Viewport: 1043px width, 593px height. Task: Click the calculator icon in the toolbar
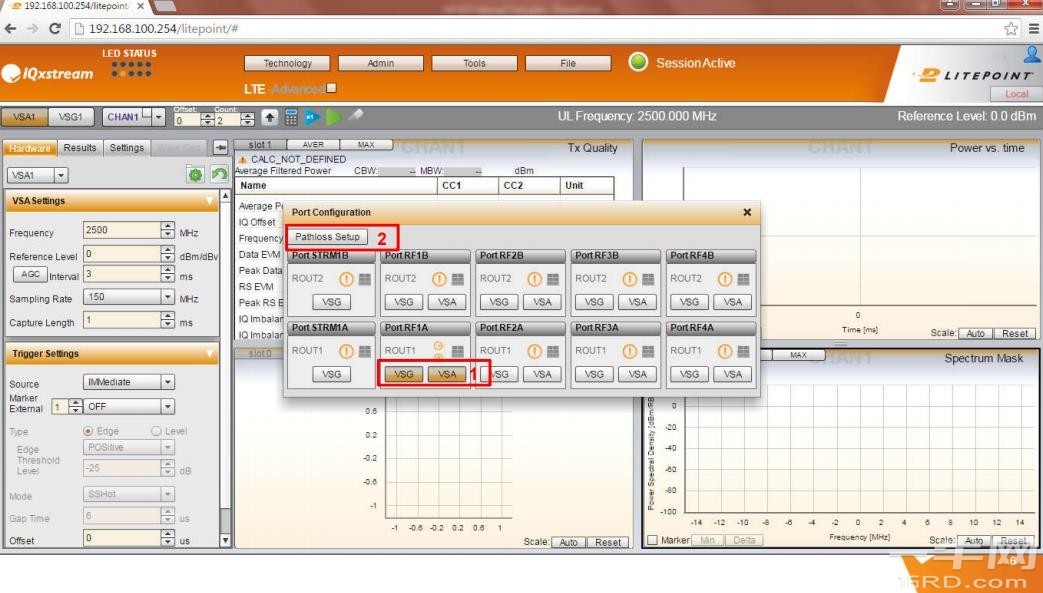point(291,117)
